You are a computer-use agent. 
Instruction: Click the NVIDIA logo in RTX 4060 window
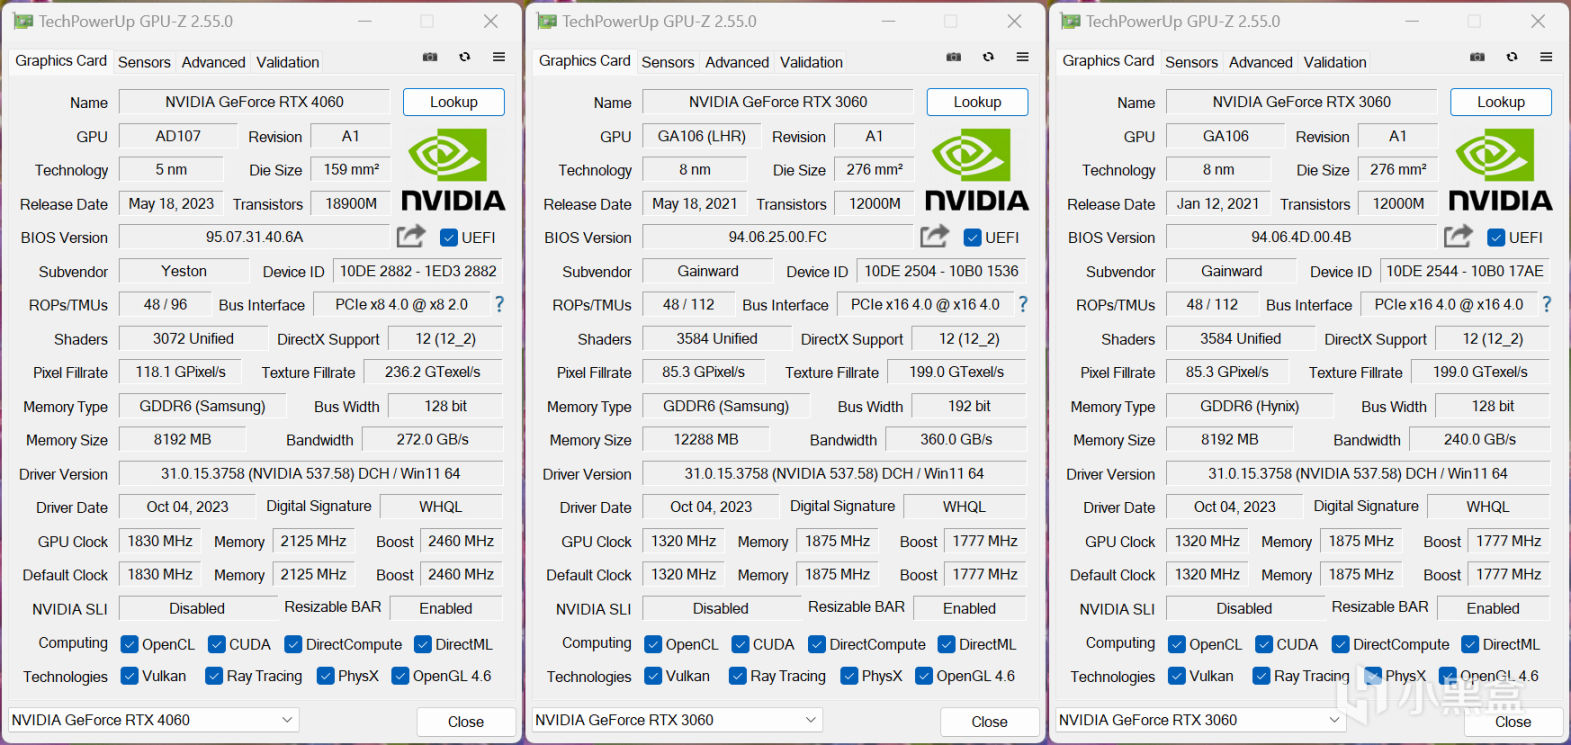453,170
